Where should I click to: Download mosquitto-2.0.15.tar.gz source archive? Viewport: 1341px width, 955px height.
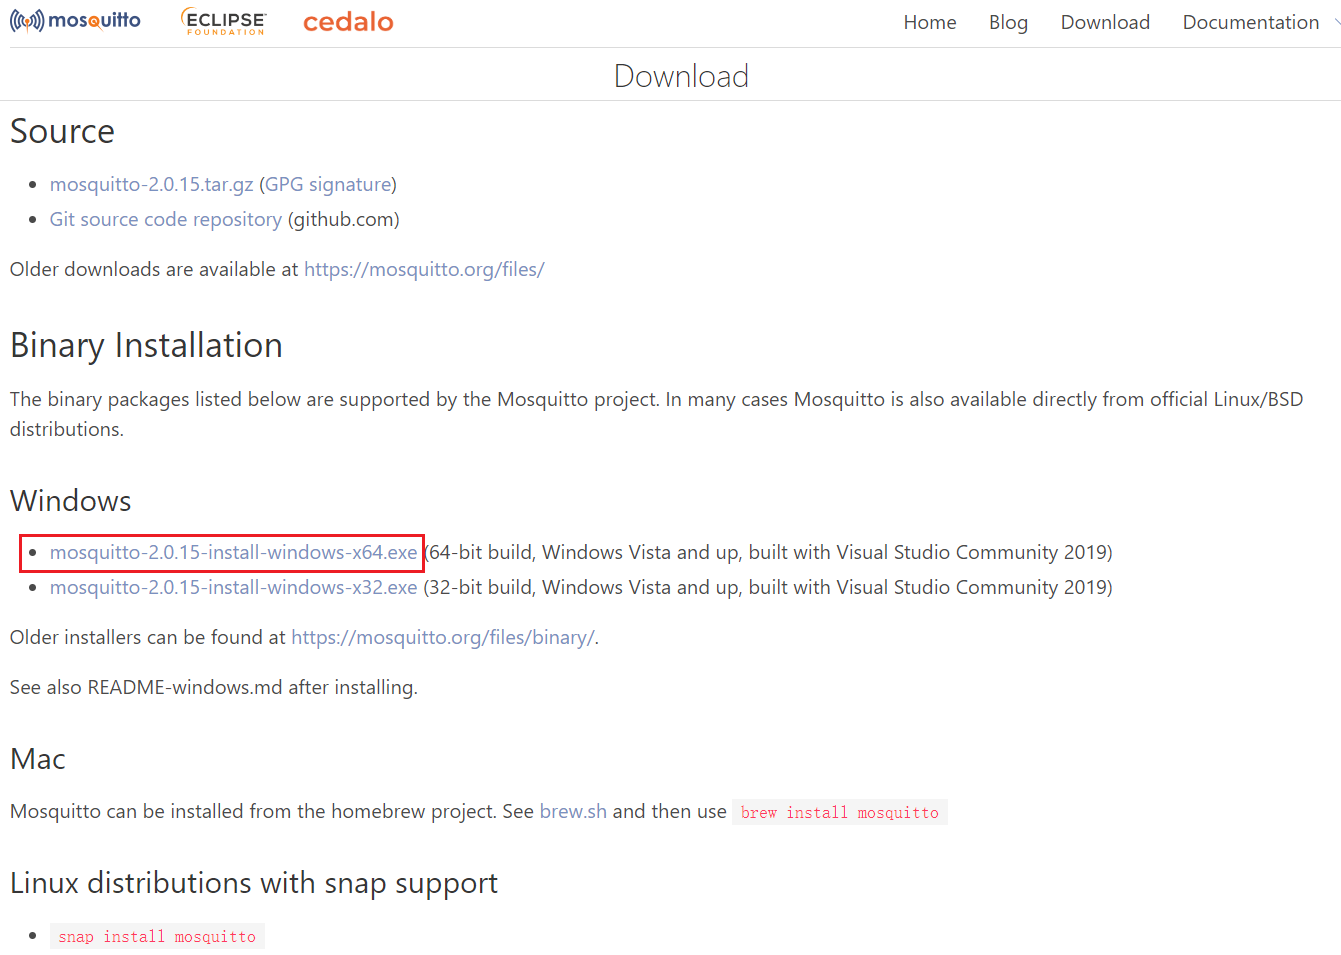click(x=152, y=184)
